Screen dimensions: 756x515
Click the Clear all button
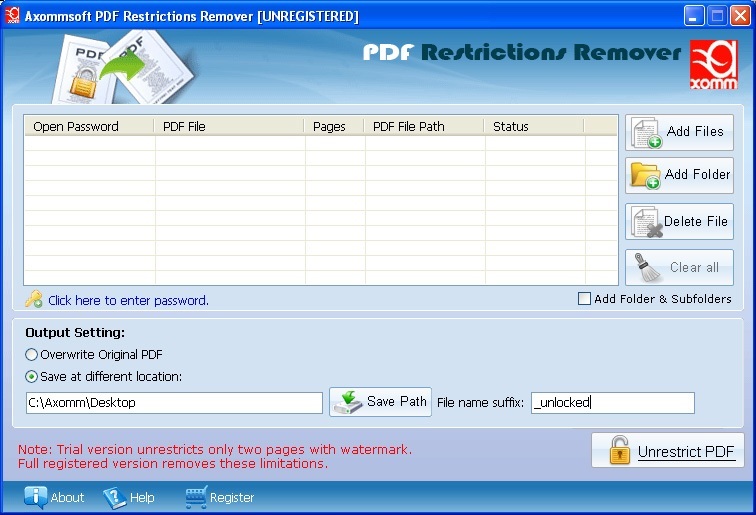point(679,268)
